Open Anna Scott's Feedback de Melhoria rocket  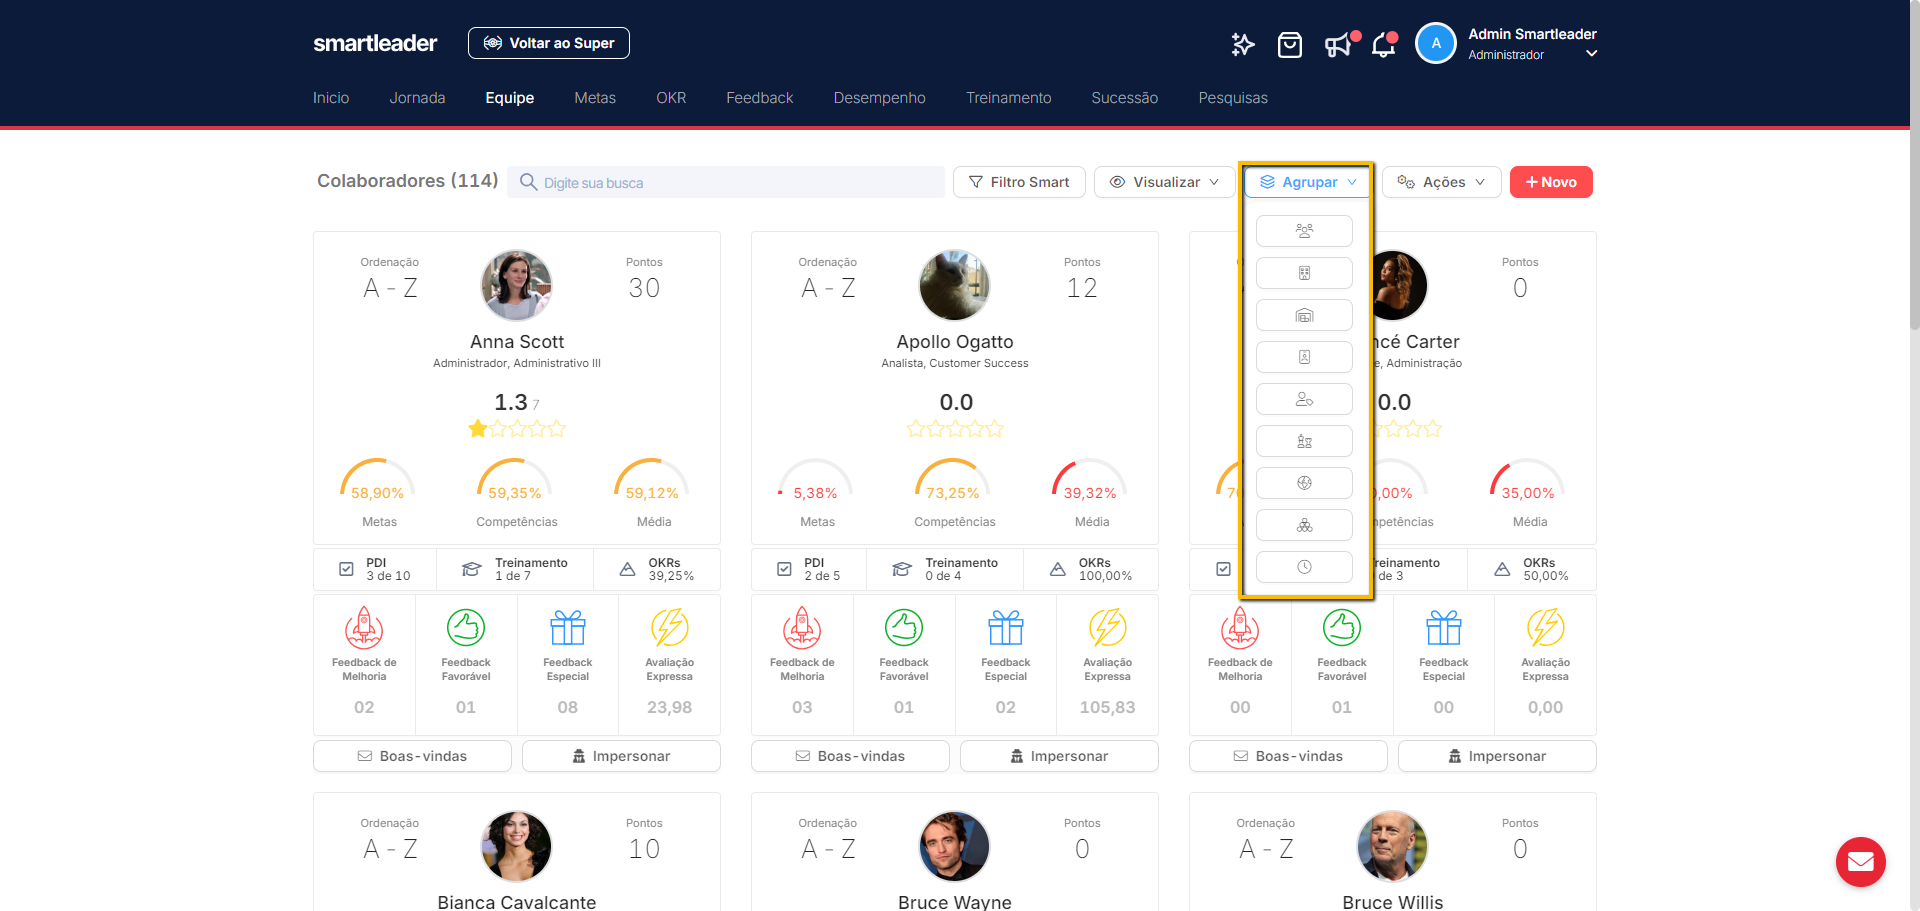[364, 628]
